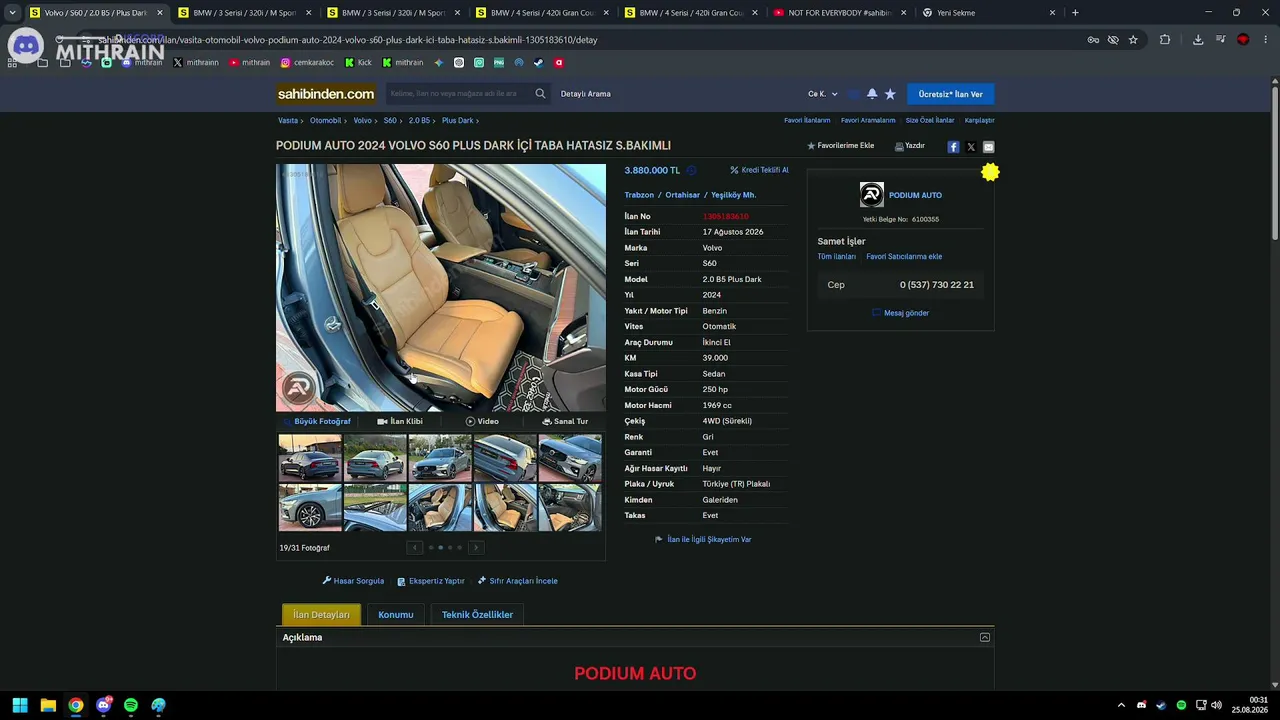The image size is (1280, 720).
Task: Click Ekspertiz Yaptır link
Action: [431, 581]
